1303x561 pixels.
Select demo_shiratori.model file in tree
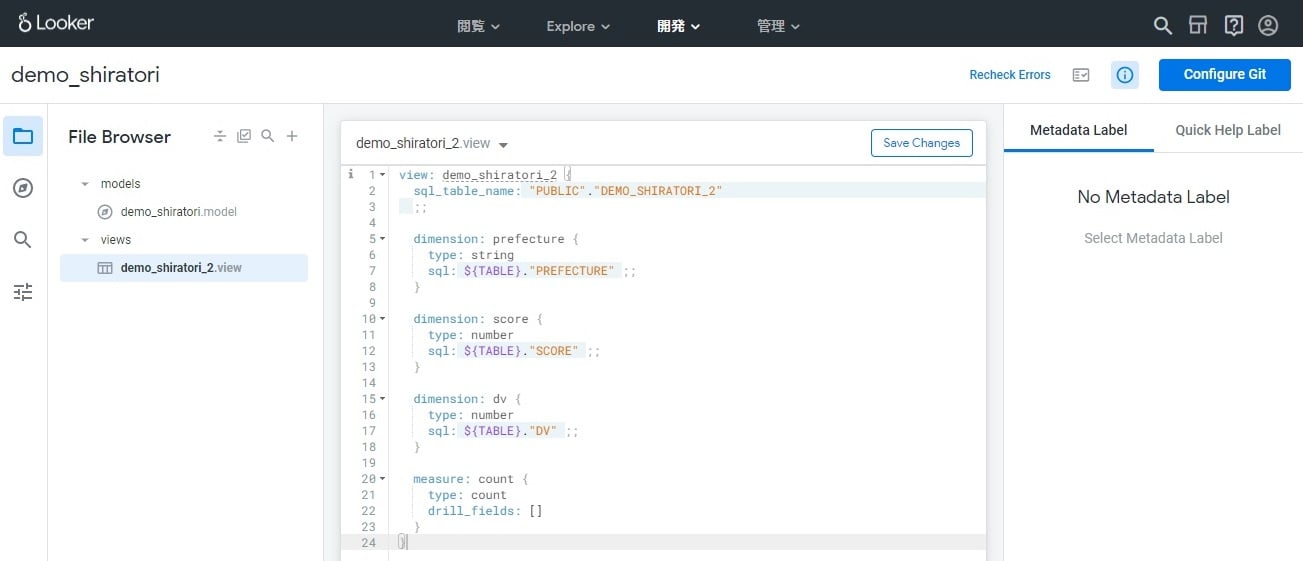point(178,212)
